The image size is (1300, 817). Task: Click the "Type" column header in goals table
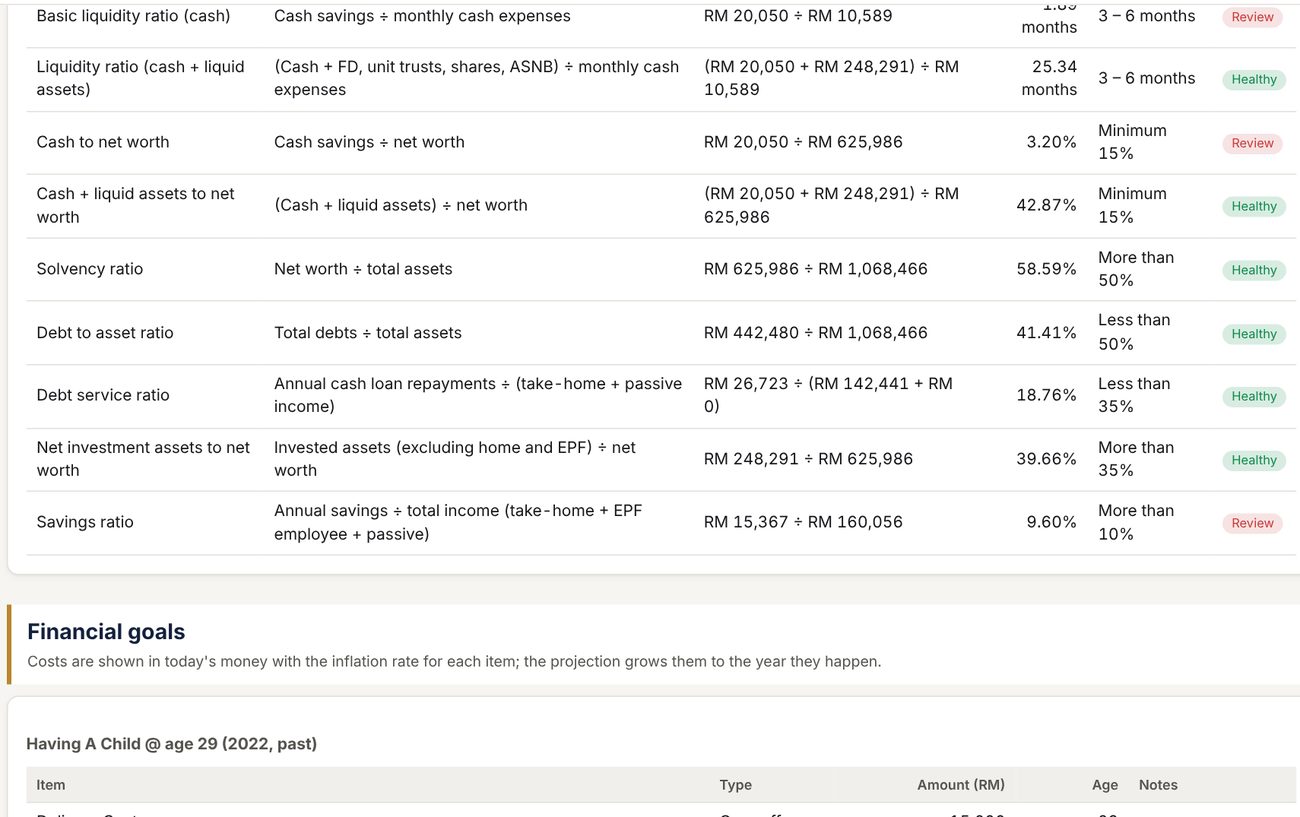(735, 785)
